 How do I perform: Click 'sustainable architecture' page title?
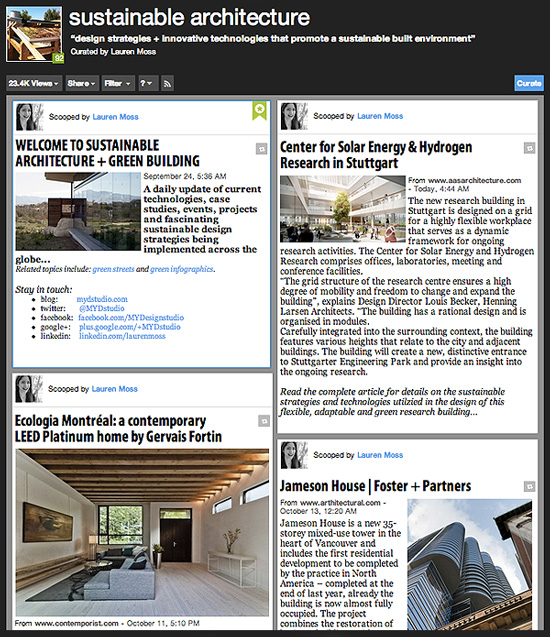[x=189, y=18]
